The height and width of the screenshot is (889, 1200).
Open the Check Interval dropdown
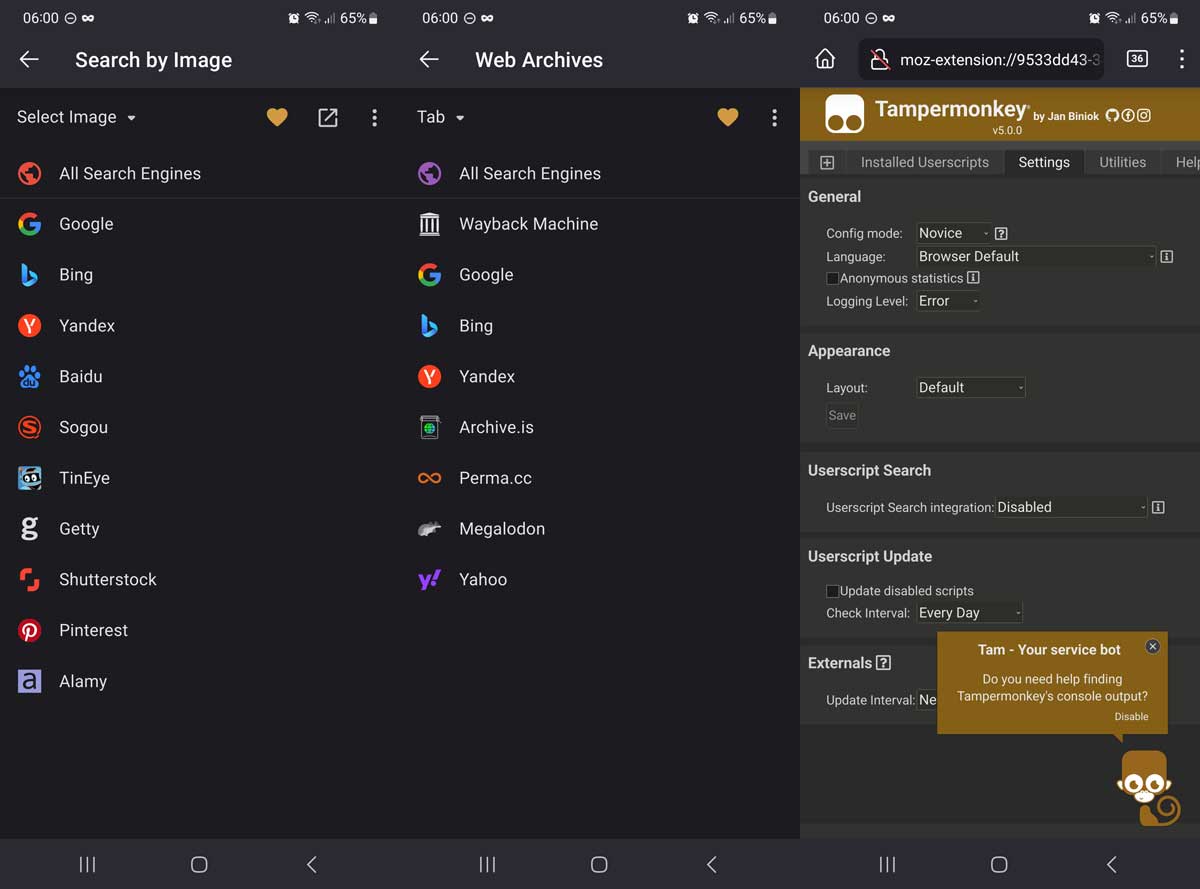coord(970,613)
